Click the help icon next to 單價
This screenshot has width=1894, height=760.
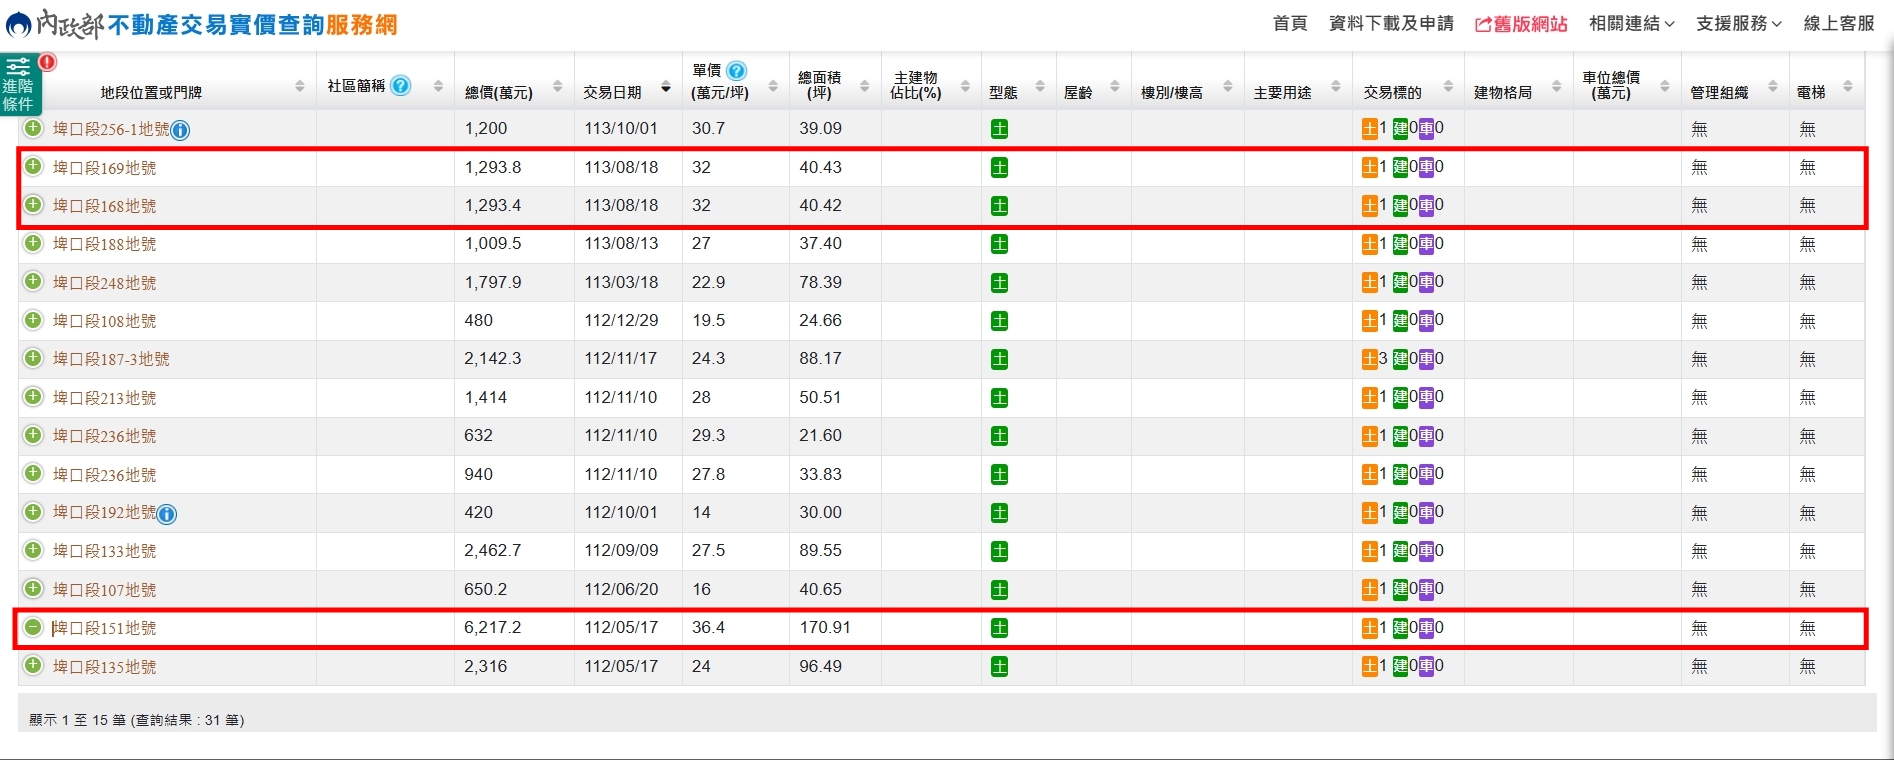click(736, 71)
